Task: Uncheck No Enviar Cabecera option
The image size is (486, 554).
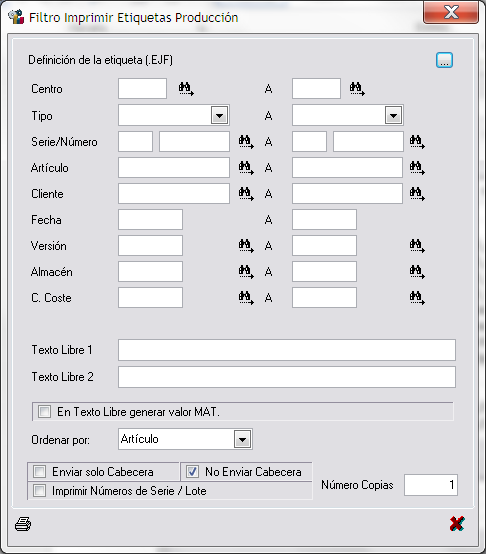Action: point(192,471)
